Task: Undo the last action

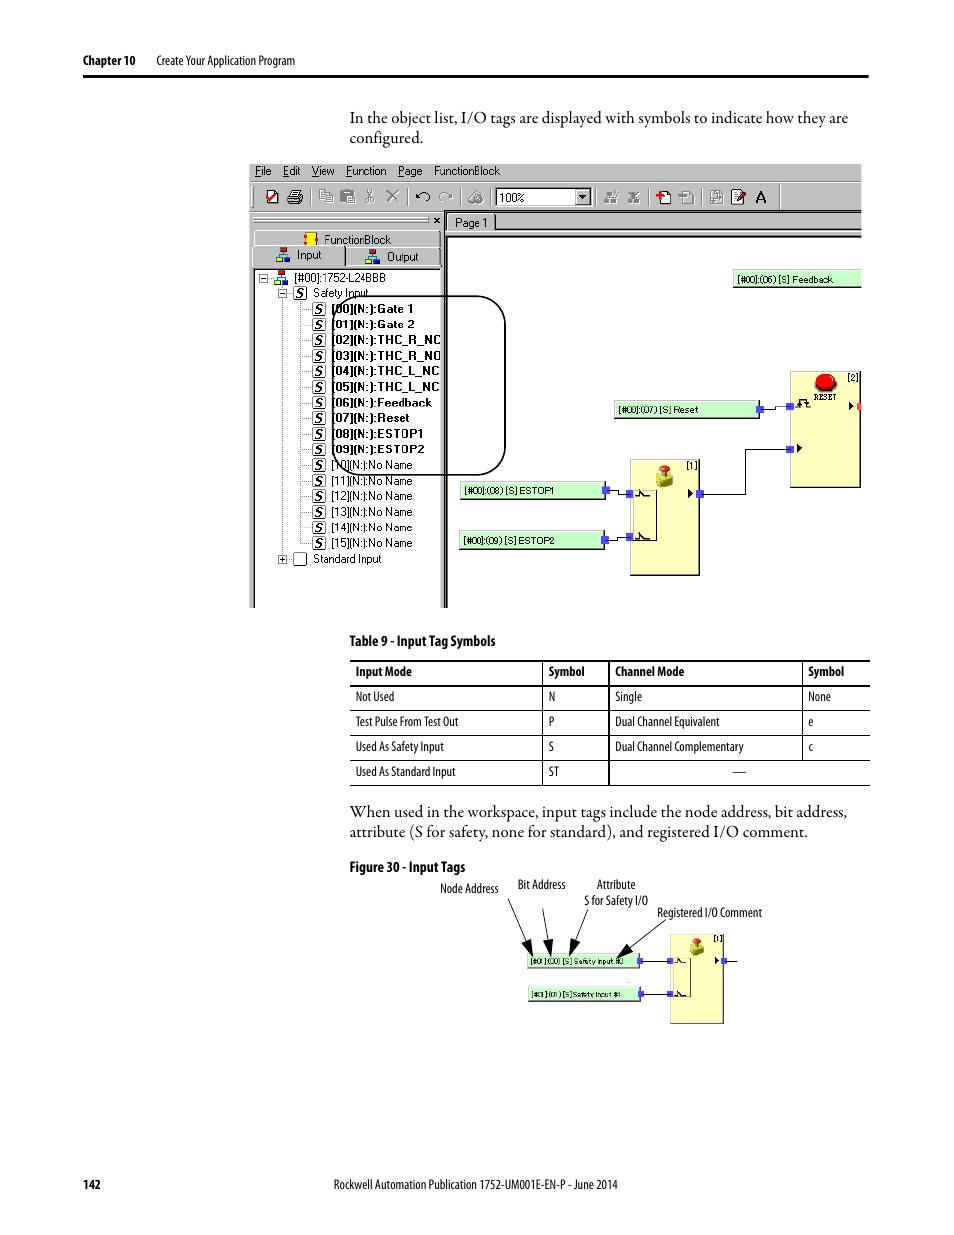Action: (x=423, y=197)
